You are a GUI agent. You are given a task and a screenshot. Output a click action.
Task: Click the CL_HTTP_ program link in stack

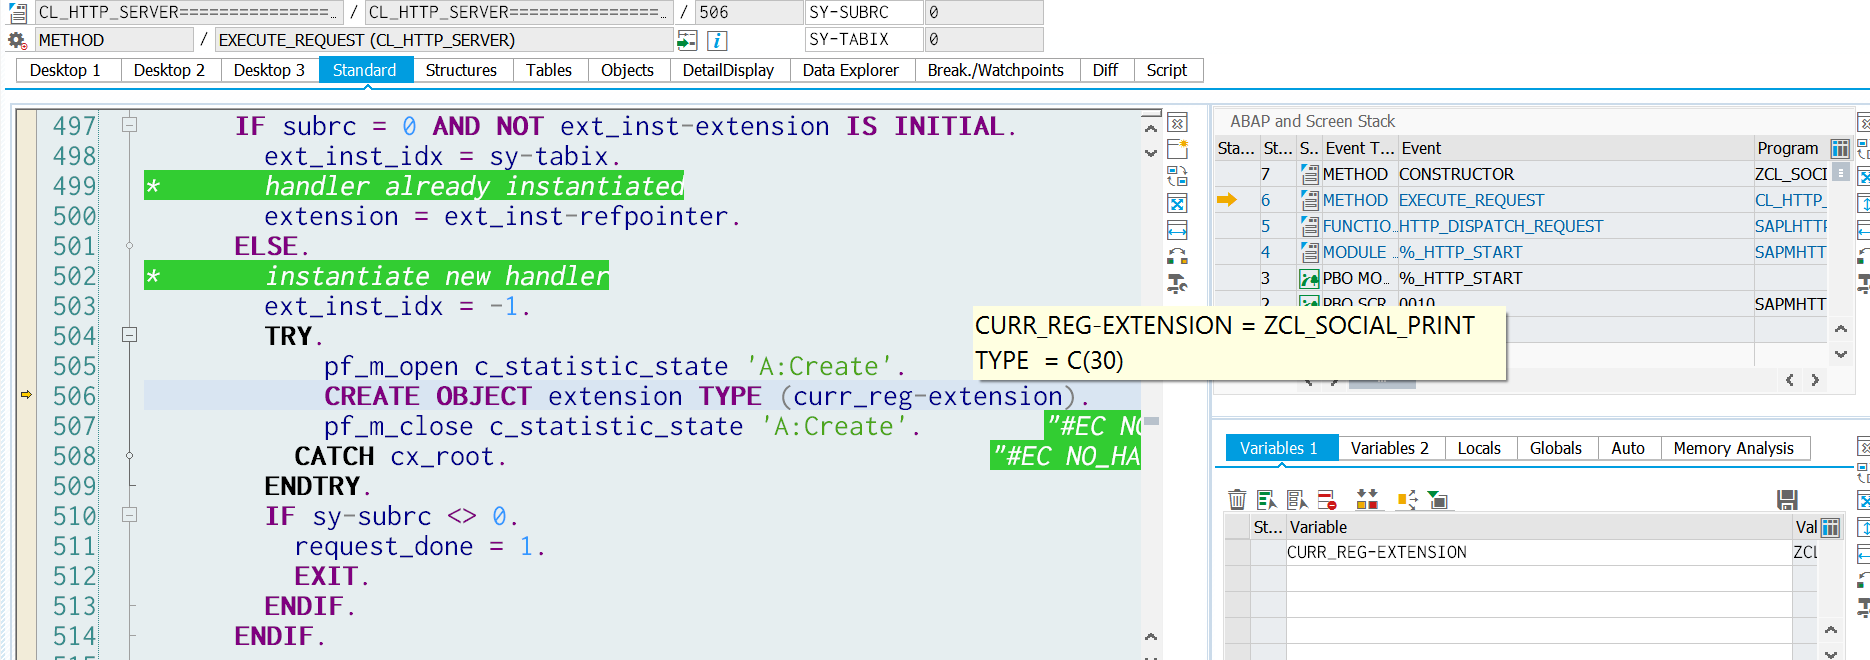point(1791,200)
